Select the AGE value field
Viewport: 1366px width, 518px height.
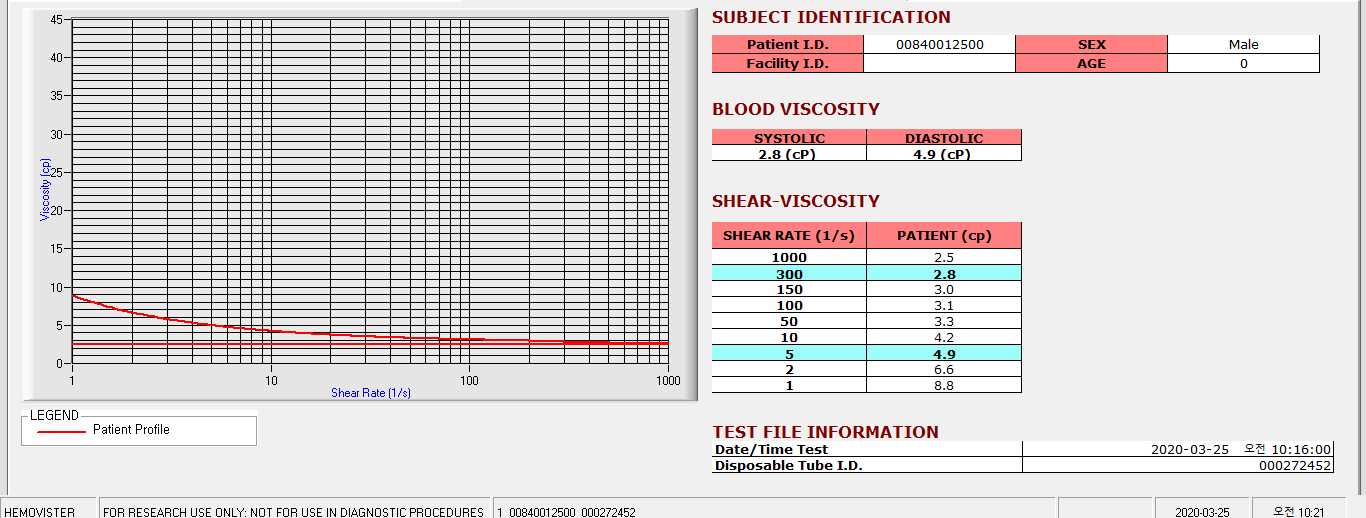pyautogui.click(x=1243, y=63)
